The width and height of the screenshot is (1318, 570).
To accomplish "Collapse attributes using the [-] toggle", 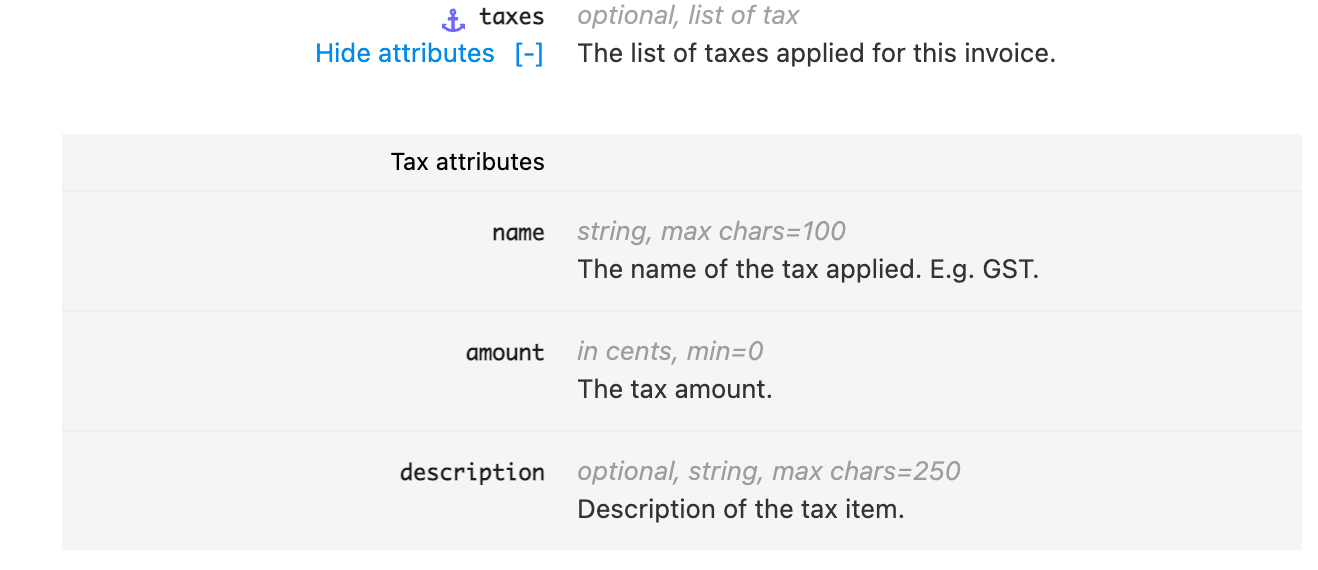I will (x=529, y=53).
